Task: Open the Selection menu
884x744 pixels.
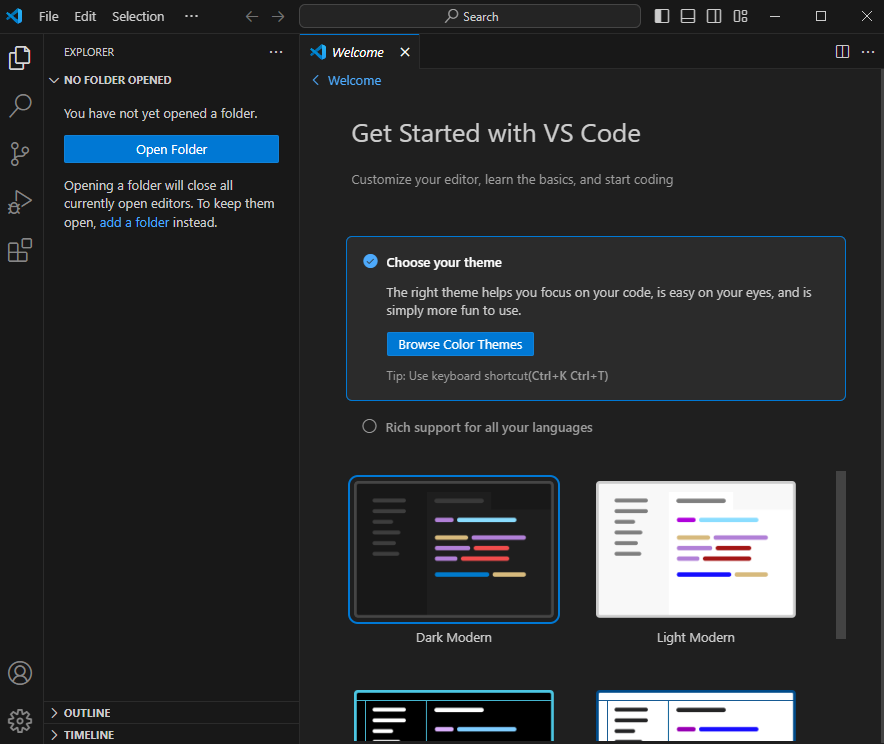Action: (138, 16)
